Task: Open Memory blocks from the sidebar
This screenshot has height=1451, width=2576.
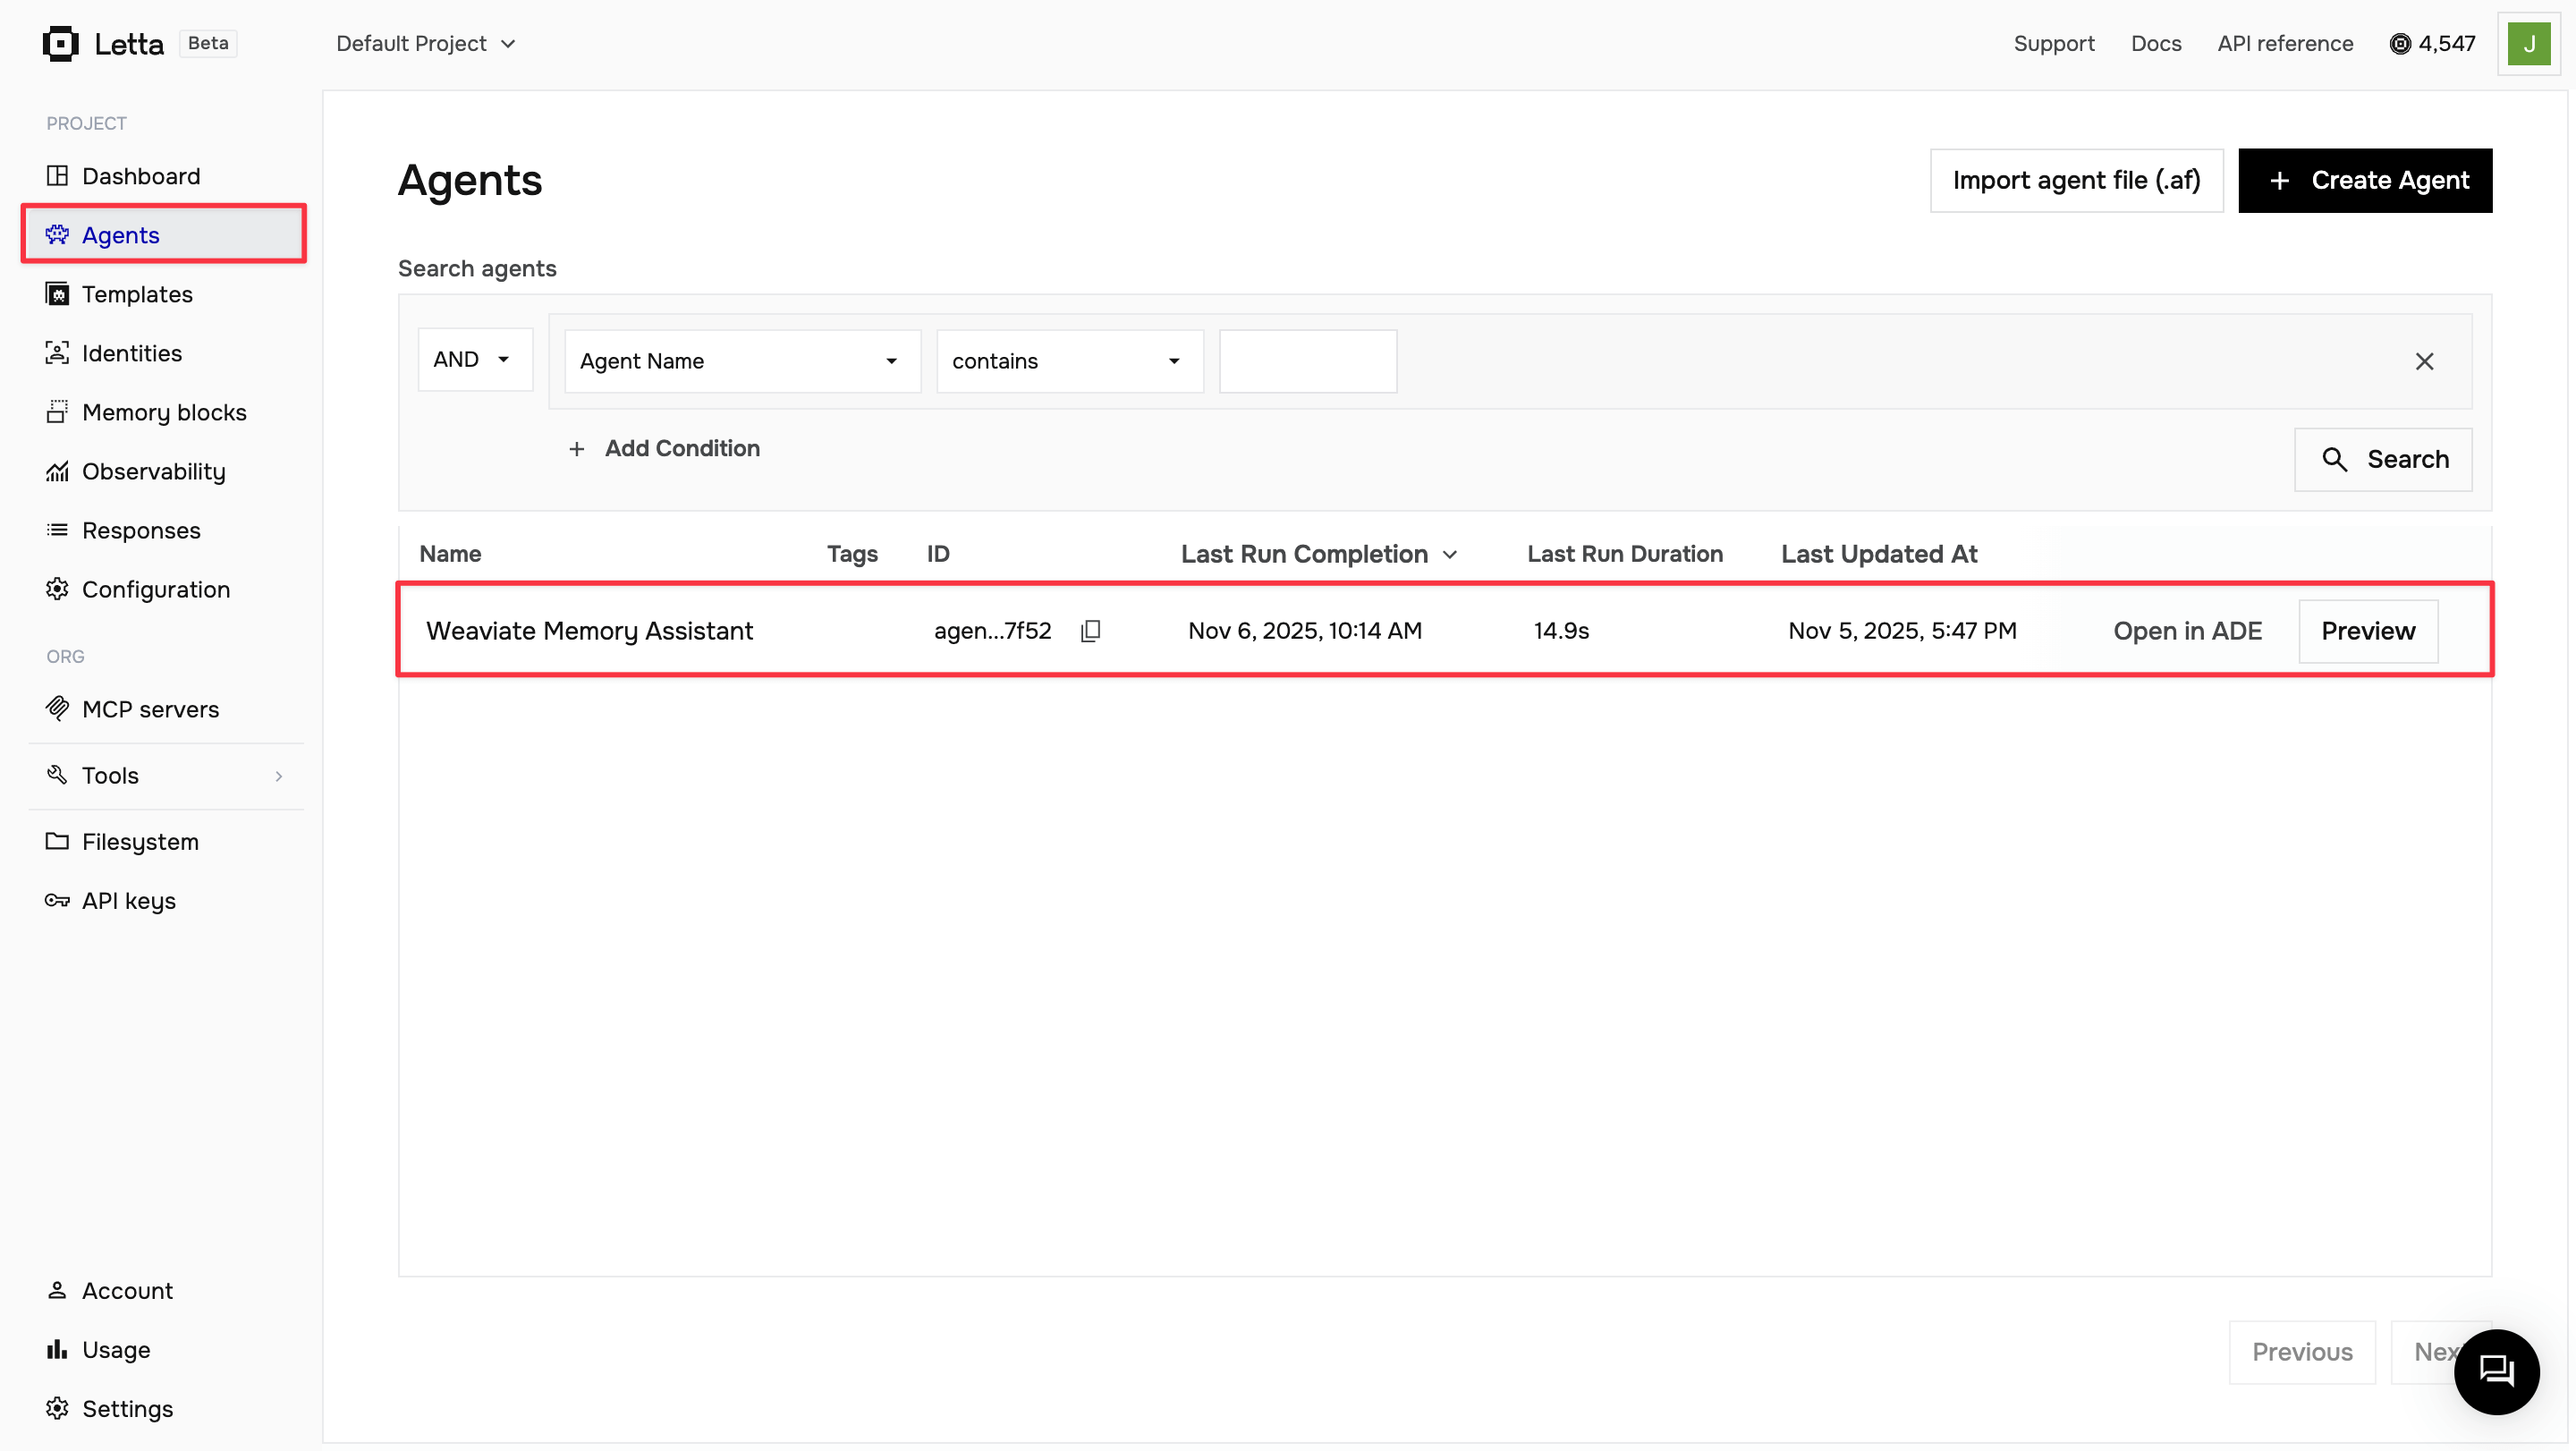Action: 164,412
